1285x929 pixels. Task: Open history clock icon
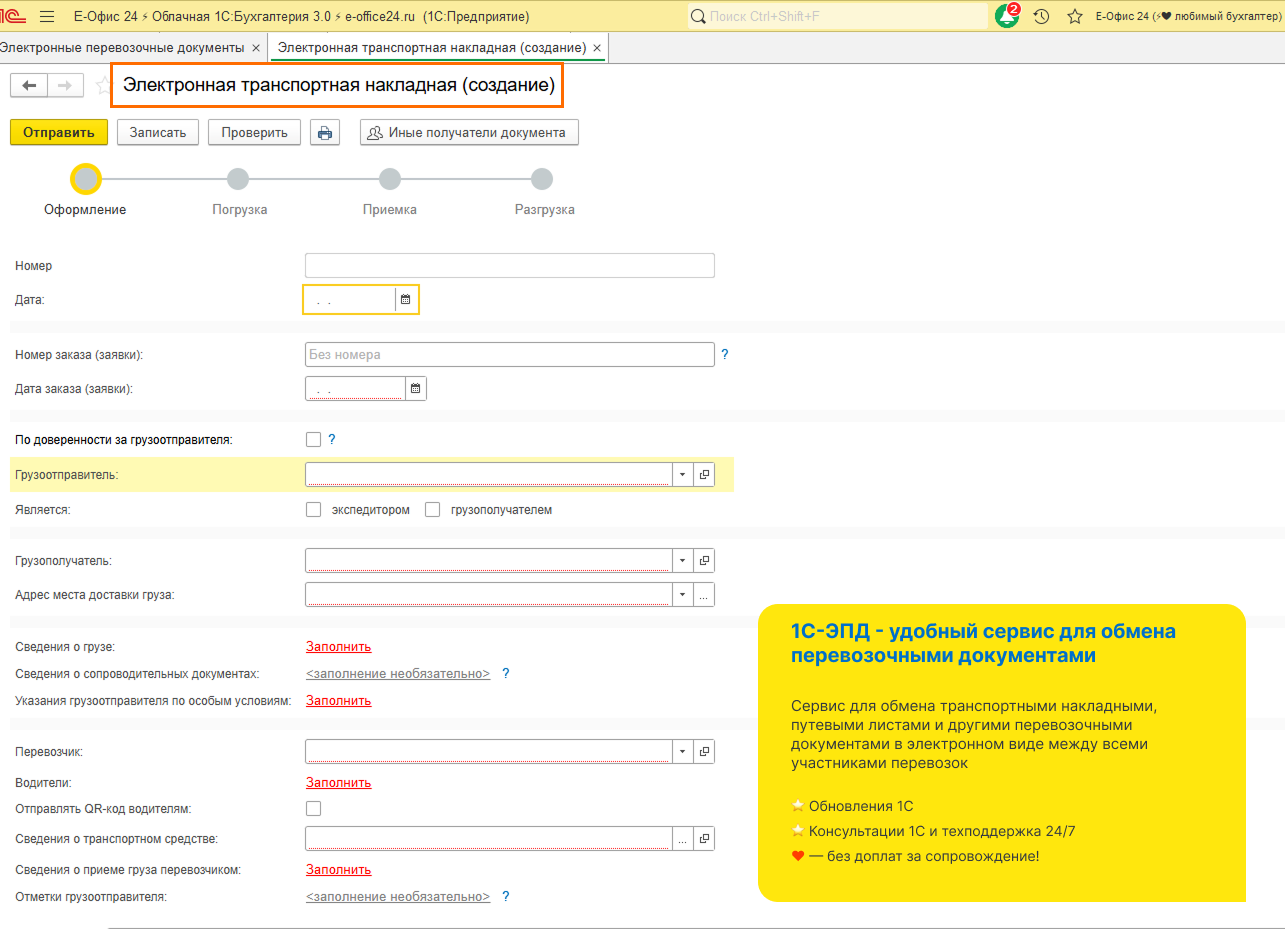pyautogui.click(x=1041, y=17)
